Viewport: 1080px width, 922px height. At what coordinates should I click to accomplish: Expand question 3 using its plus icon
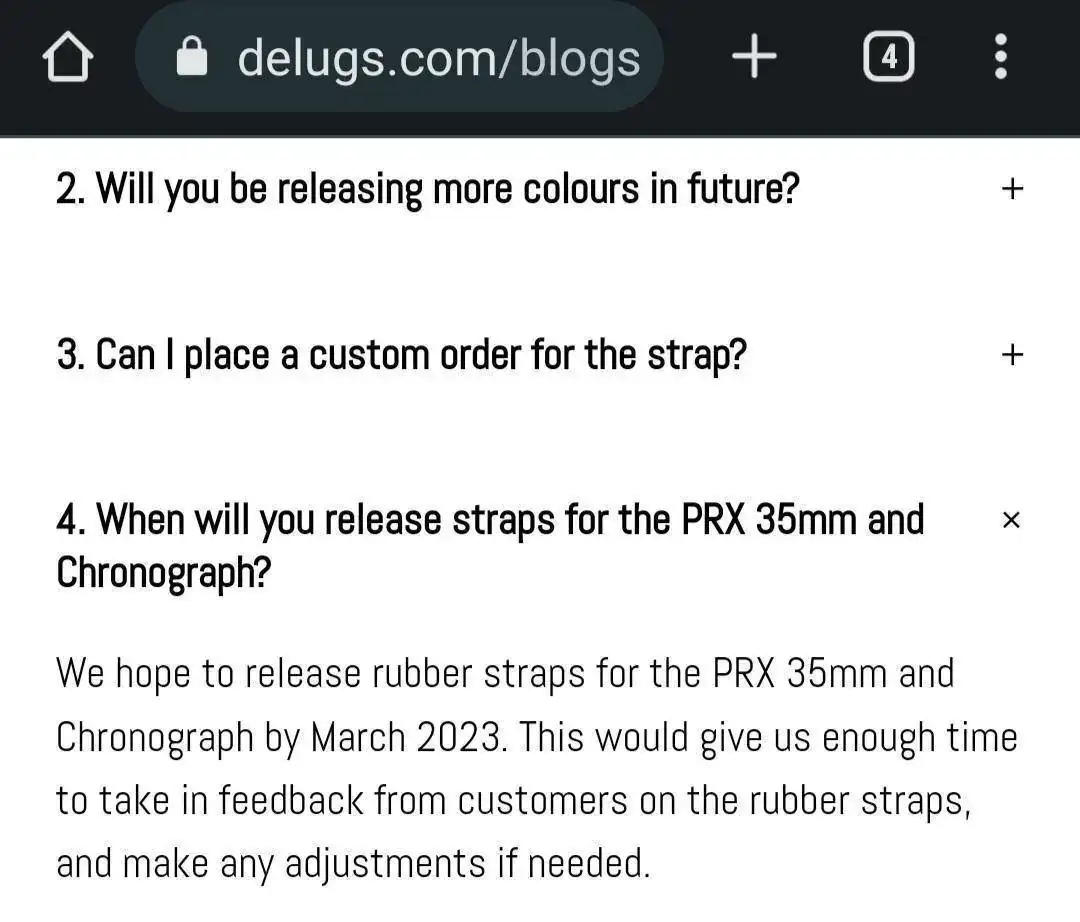pyautogui.click(x=1012, y=354)
